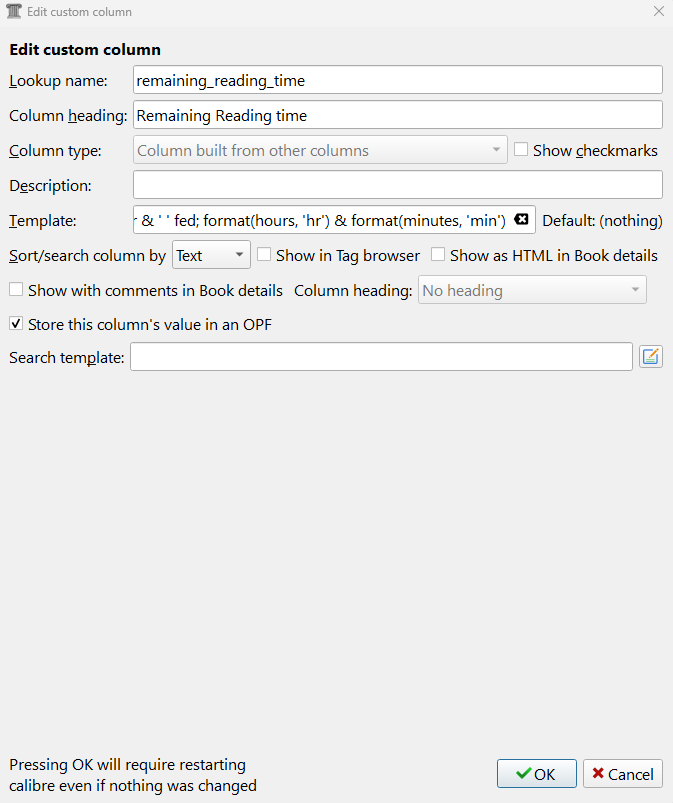The width and height of the screenshot is (673, 803).
Task: Enable the Show checkmarks checkbox
Action: (521, 150)
